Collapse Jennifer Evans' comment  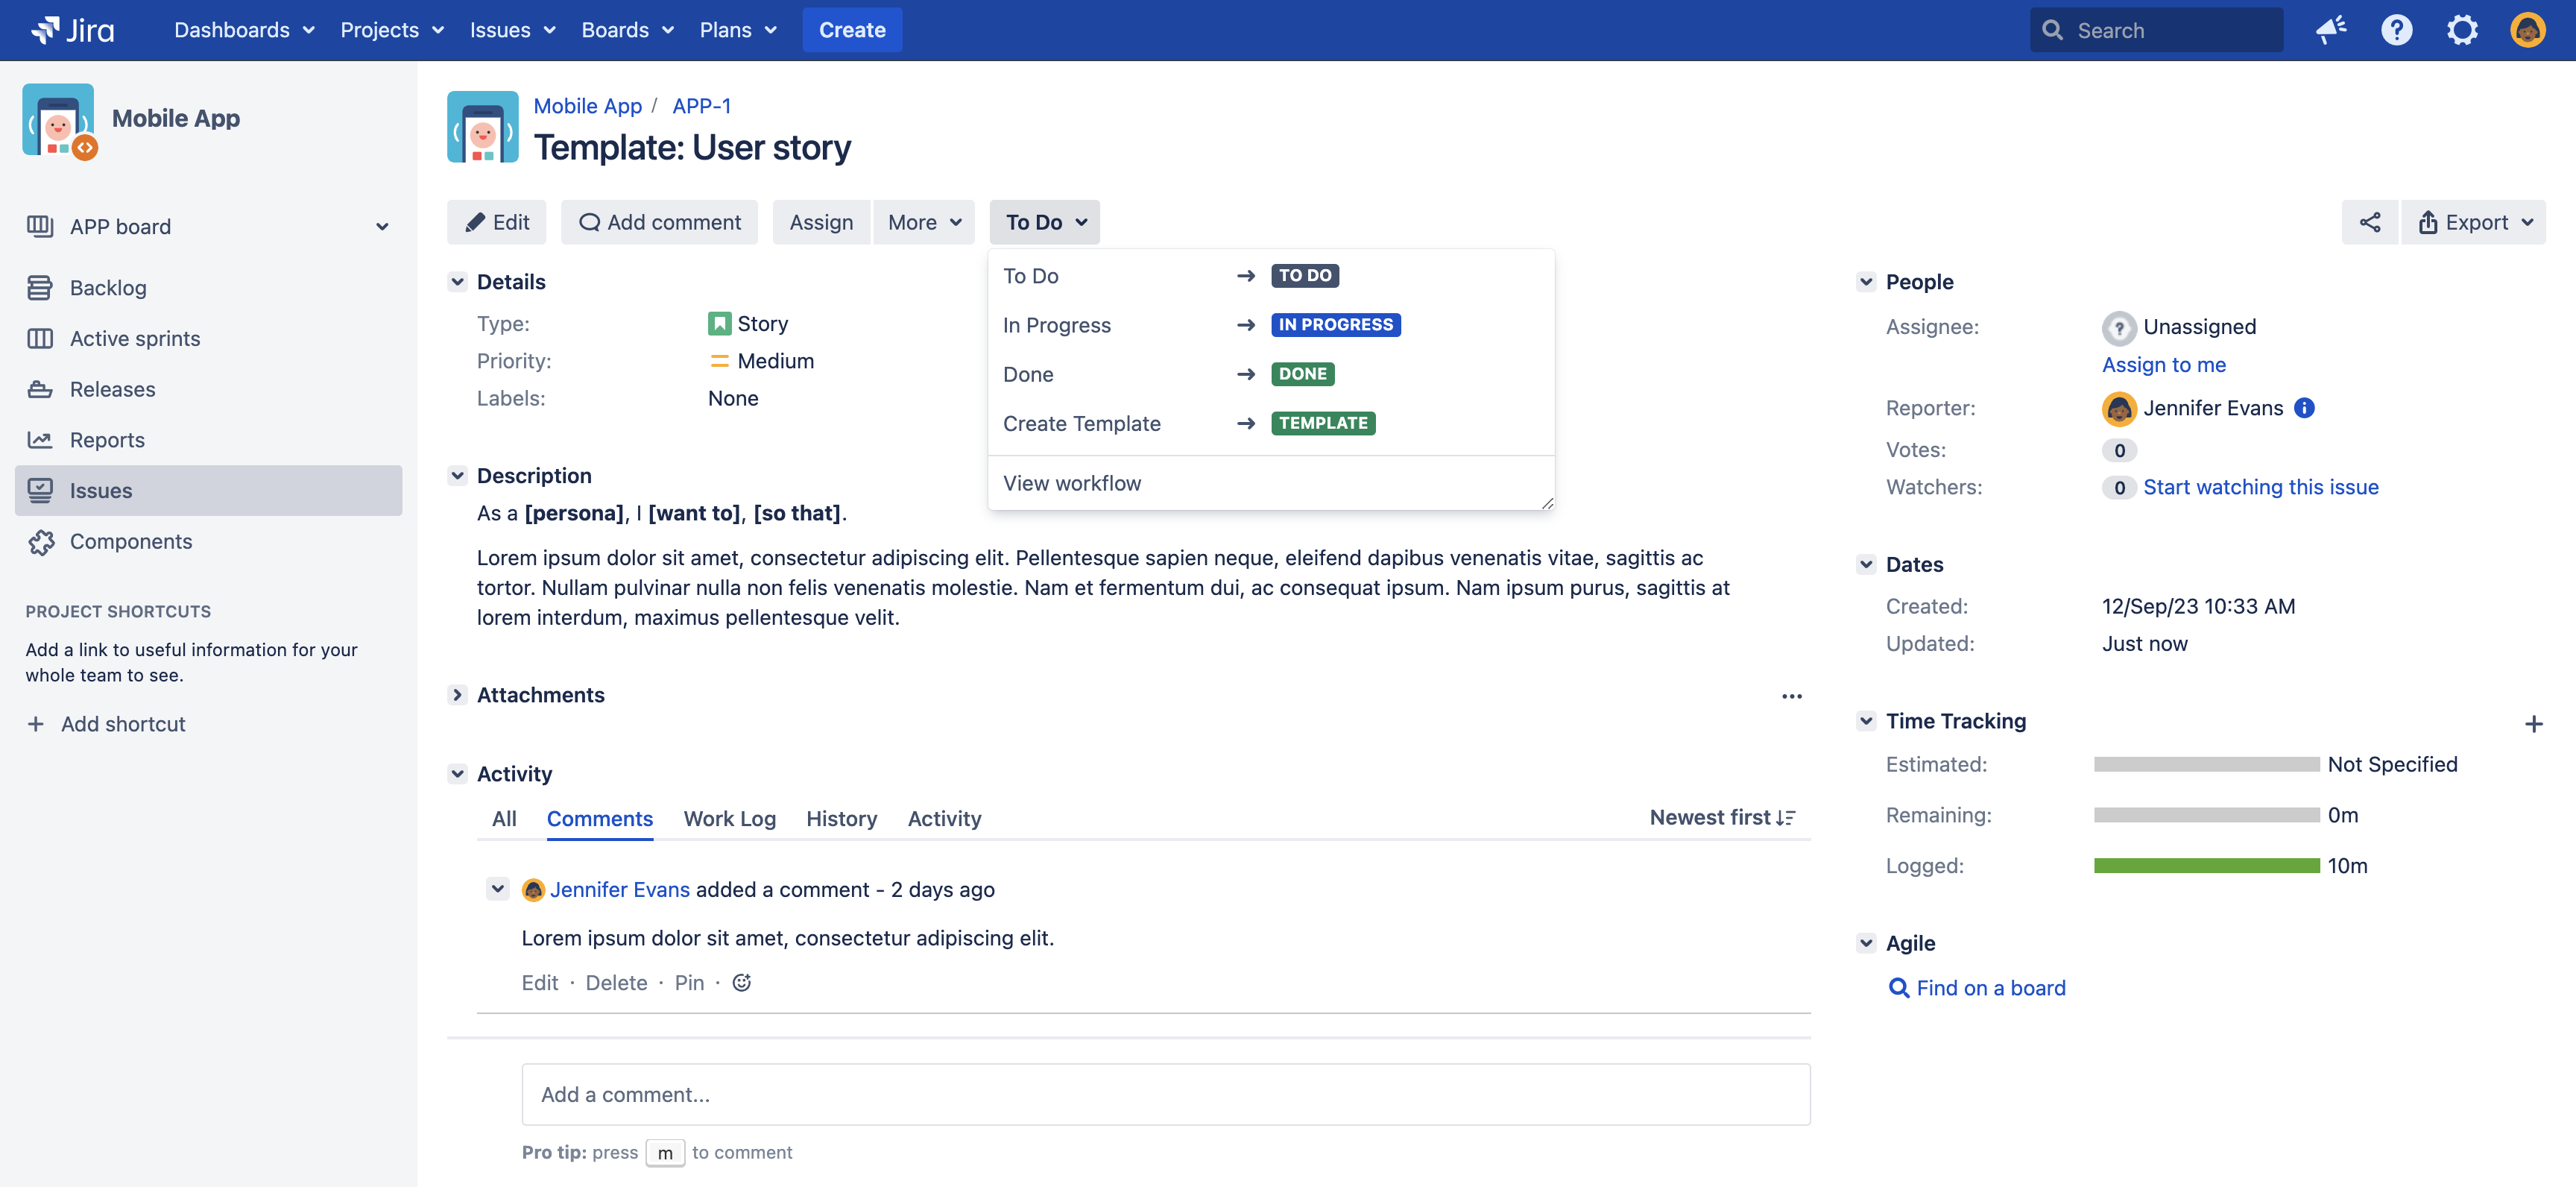click(x=497, y=888)
